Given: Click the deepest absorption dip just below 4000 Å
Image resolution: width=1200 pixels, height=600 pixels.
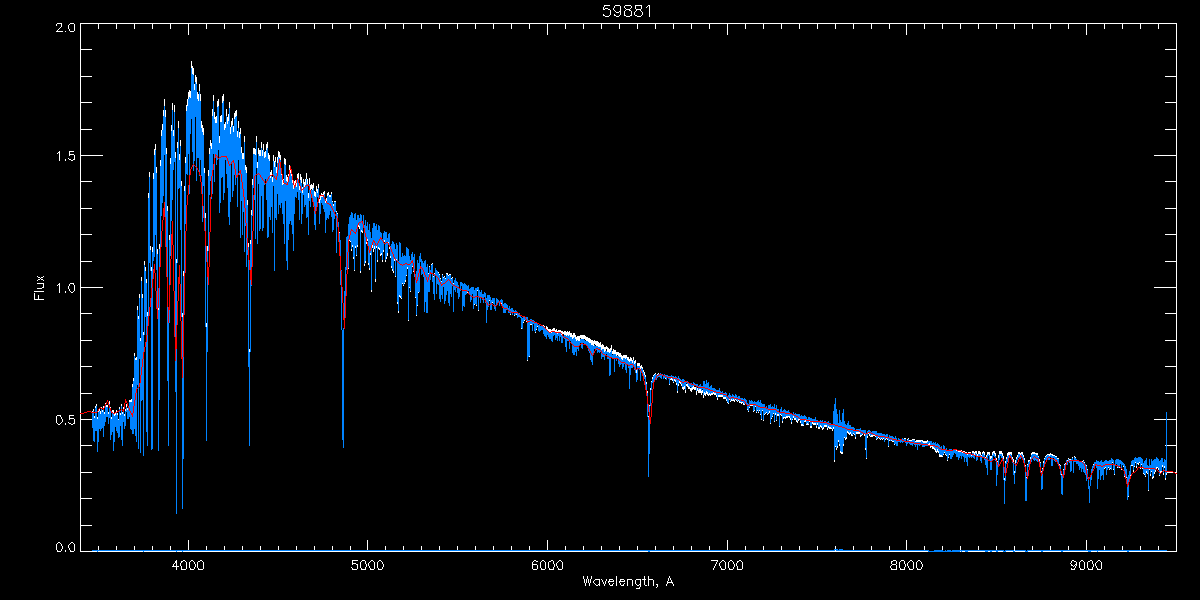Looking at the screenshot, I should click(x=177, y=511).
